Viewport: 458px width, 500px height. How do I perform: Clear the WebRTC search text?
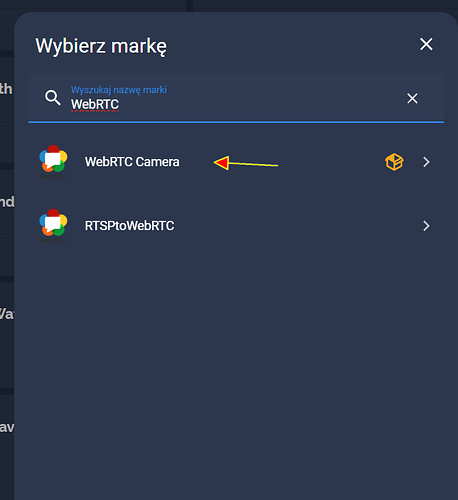pos(412,98)
